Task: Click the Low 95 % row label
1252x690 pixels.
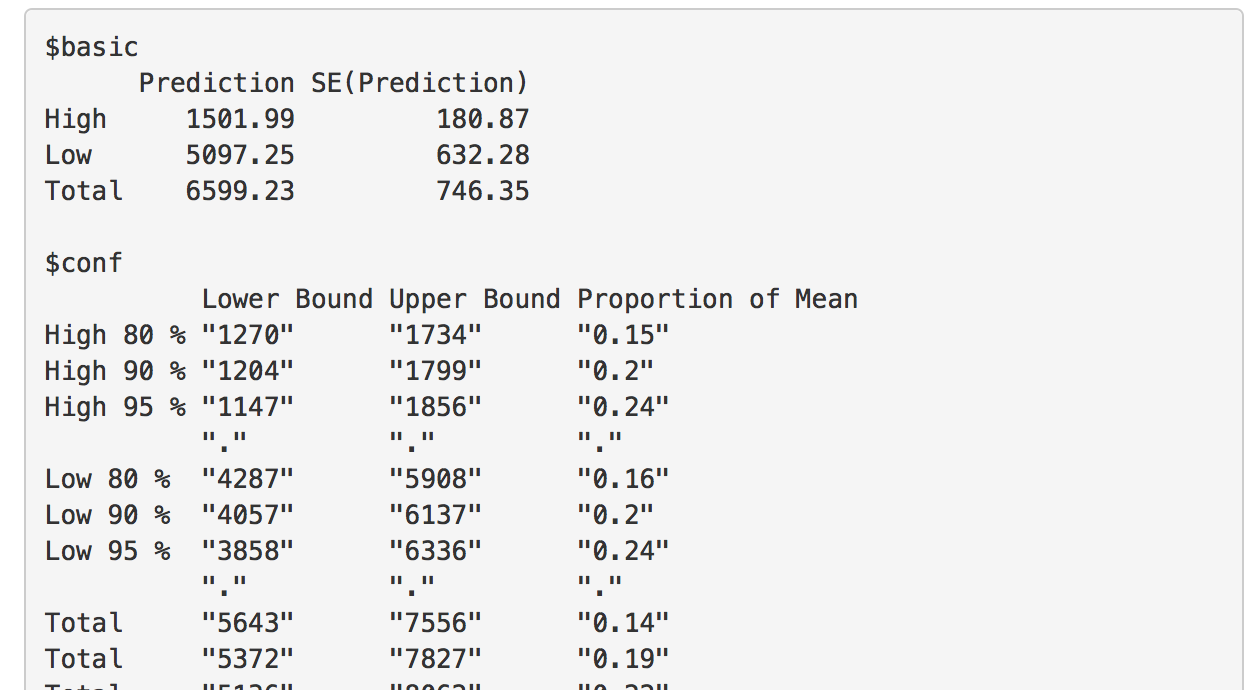Action: 107,551
